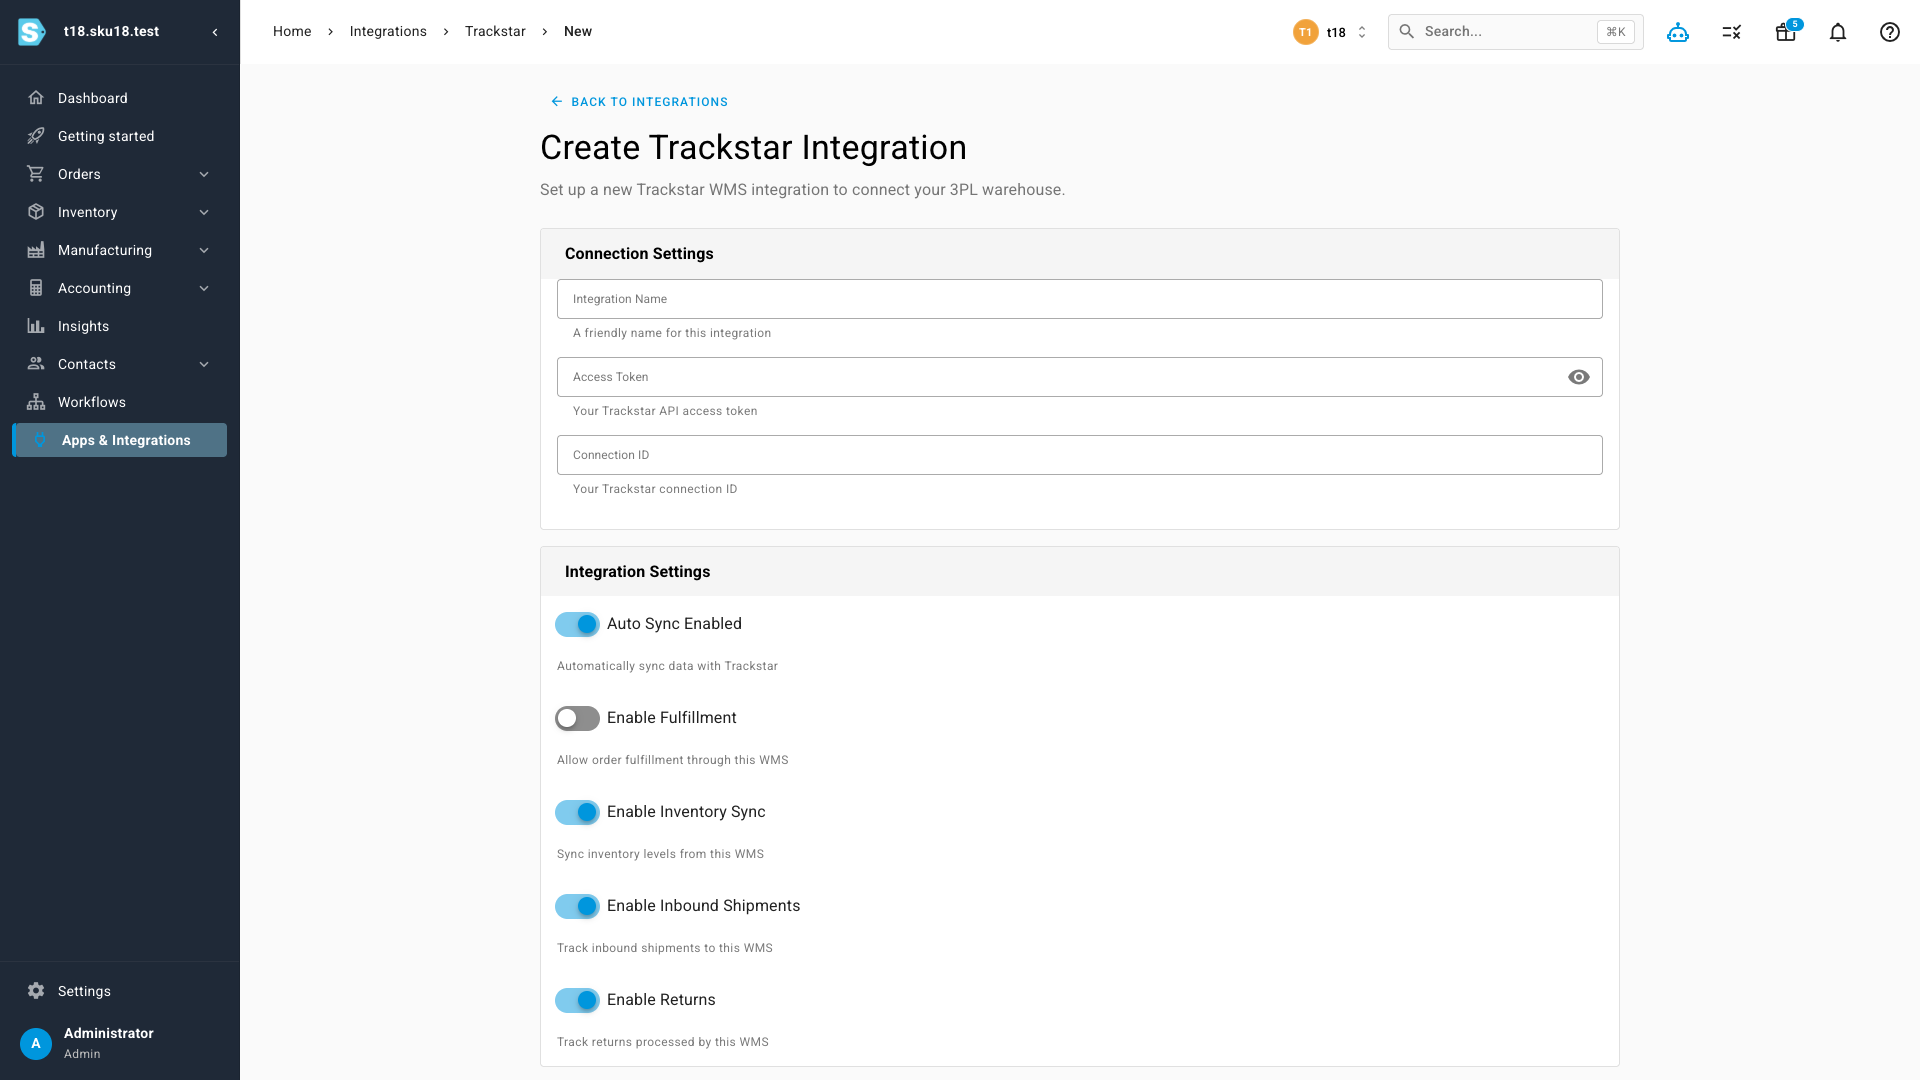This screenshot has height=1080, width=1920.
Task: Toggle Auto Sync Enabled switch
Action: (577, 624)
